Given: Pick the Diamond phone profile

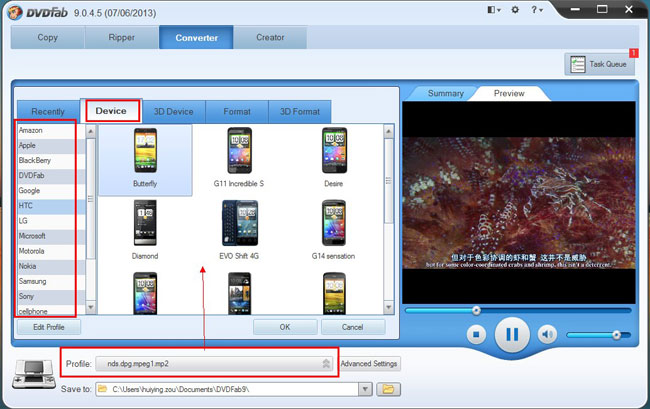Looking at the screenshot, I should tap(145, 230).
